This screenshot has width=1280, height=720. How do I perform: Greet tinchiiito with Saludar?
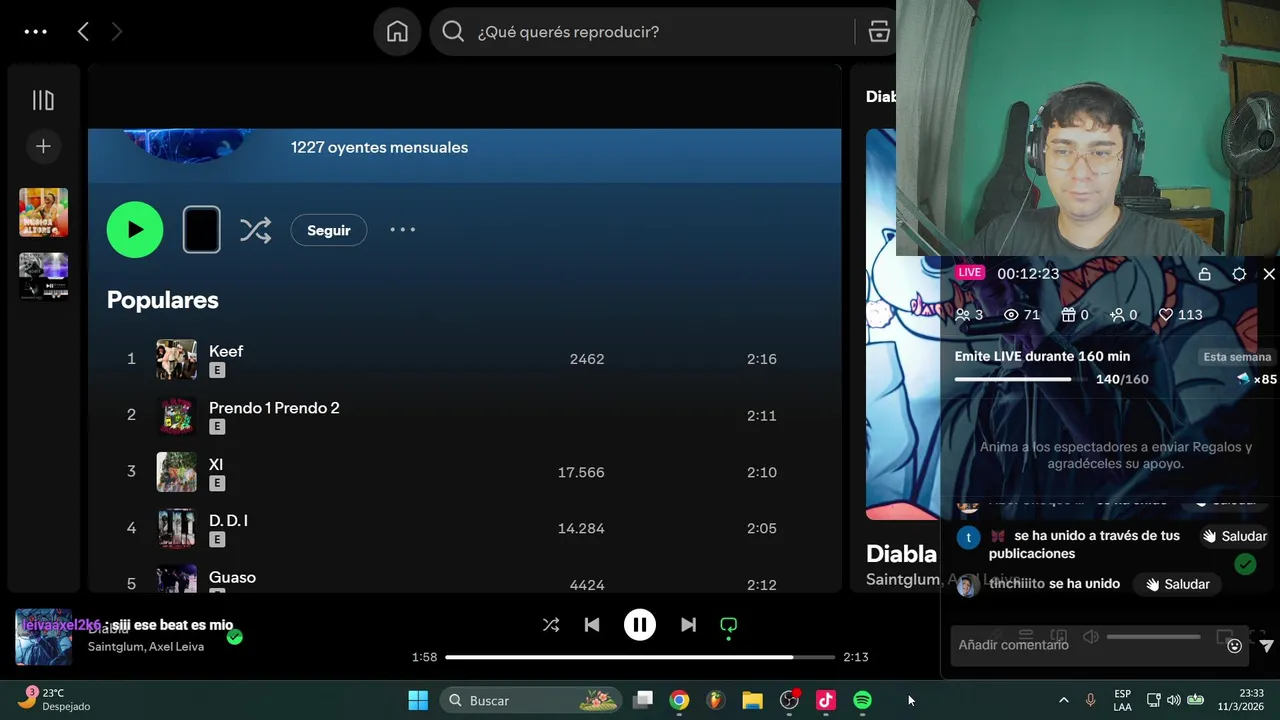(x=1177, y=584)
